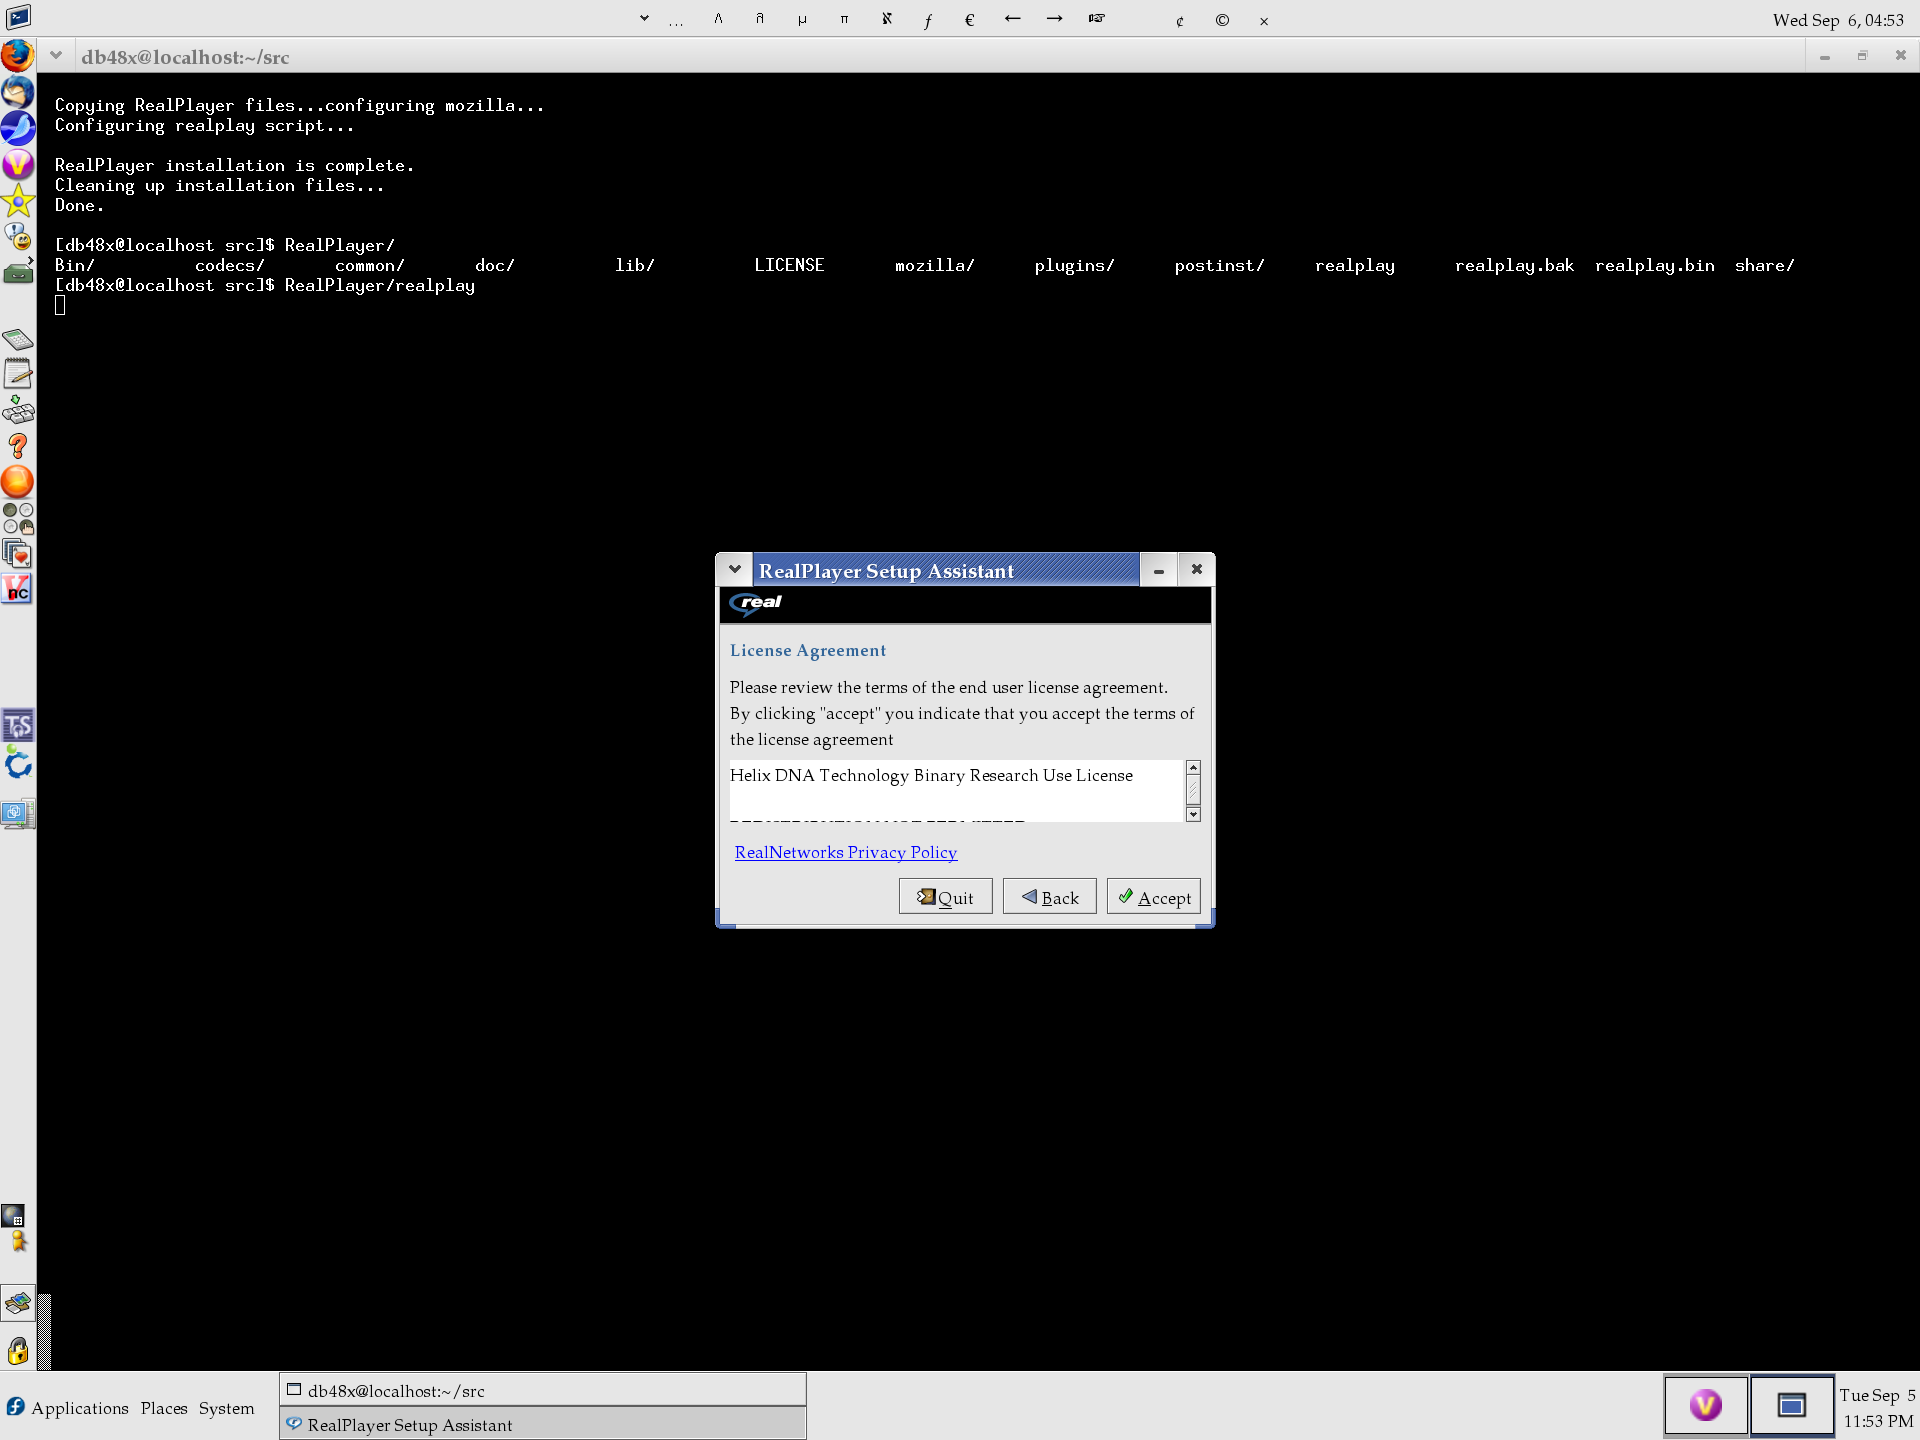Screen dimensions: 1920x1440
Task: Open the Places menu
Action: (164, 1408)
